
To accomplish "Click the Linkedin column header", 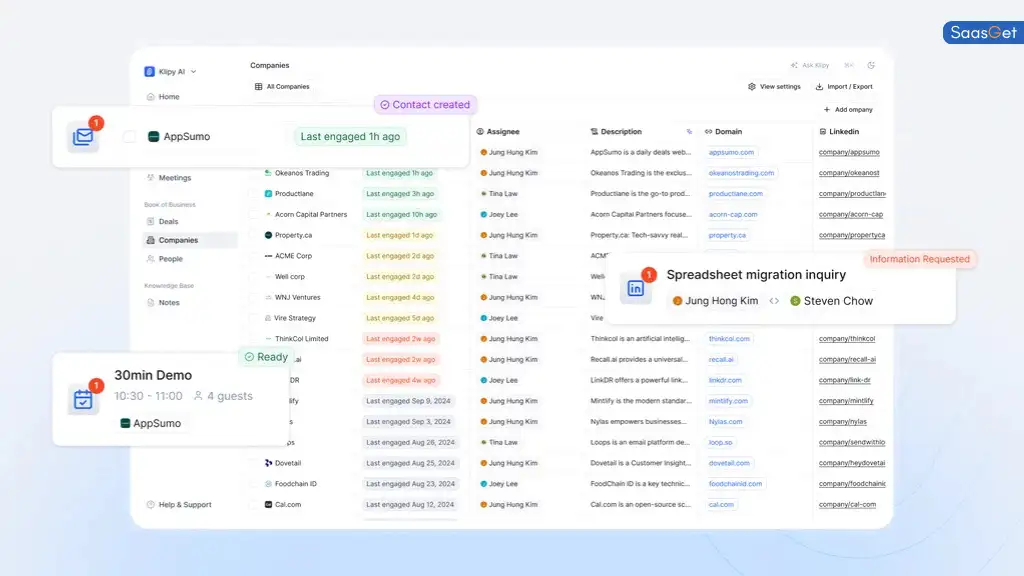I will click(839, 131).
